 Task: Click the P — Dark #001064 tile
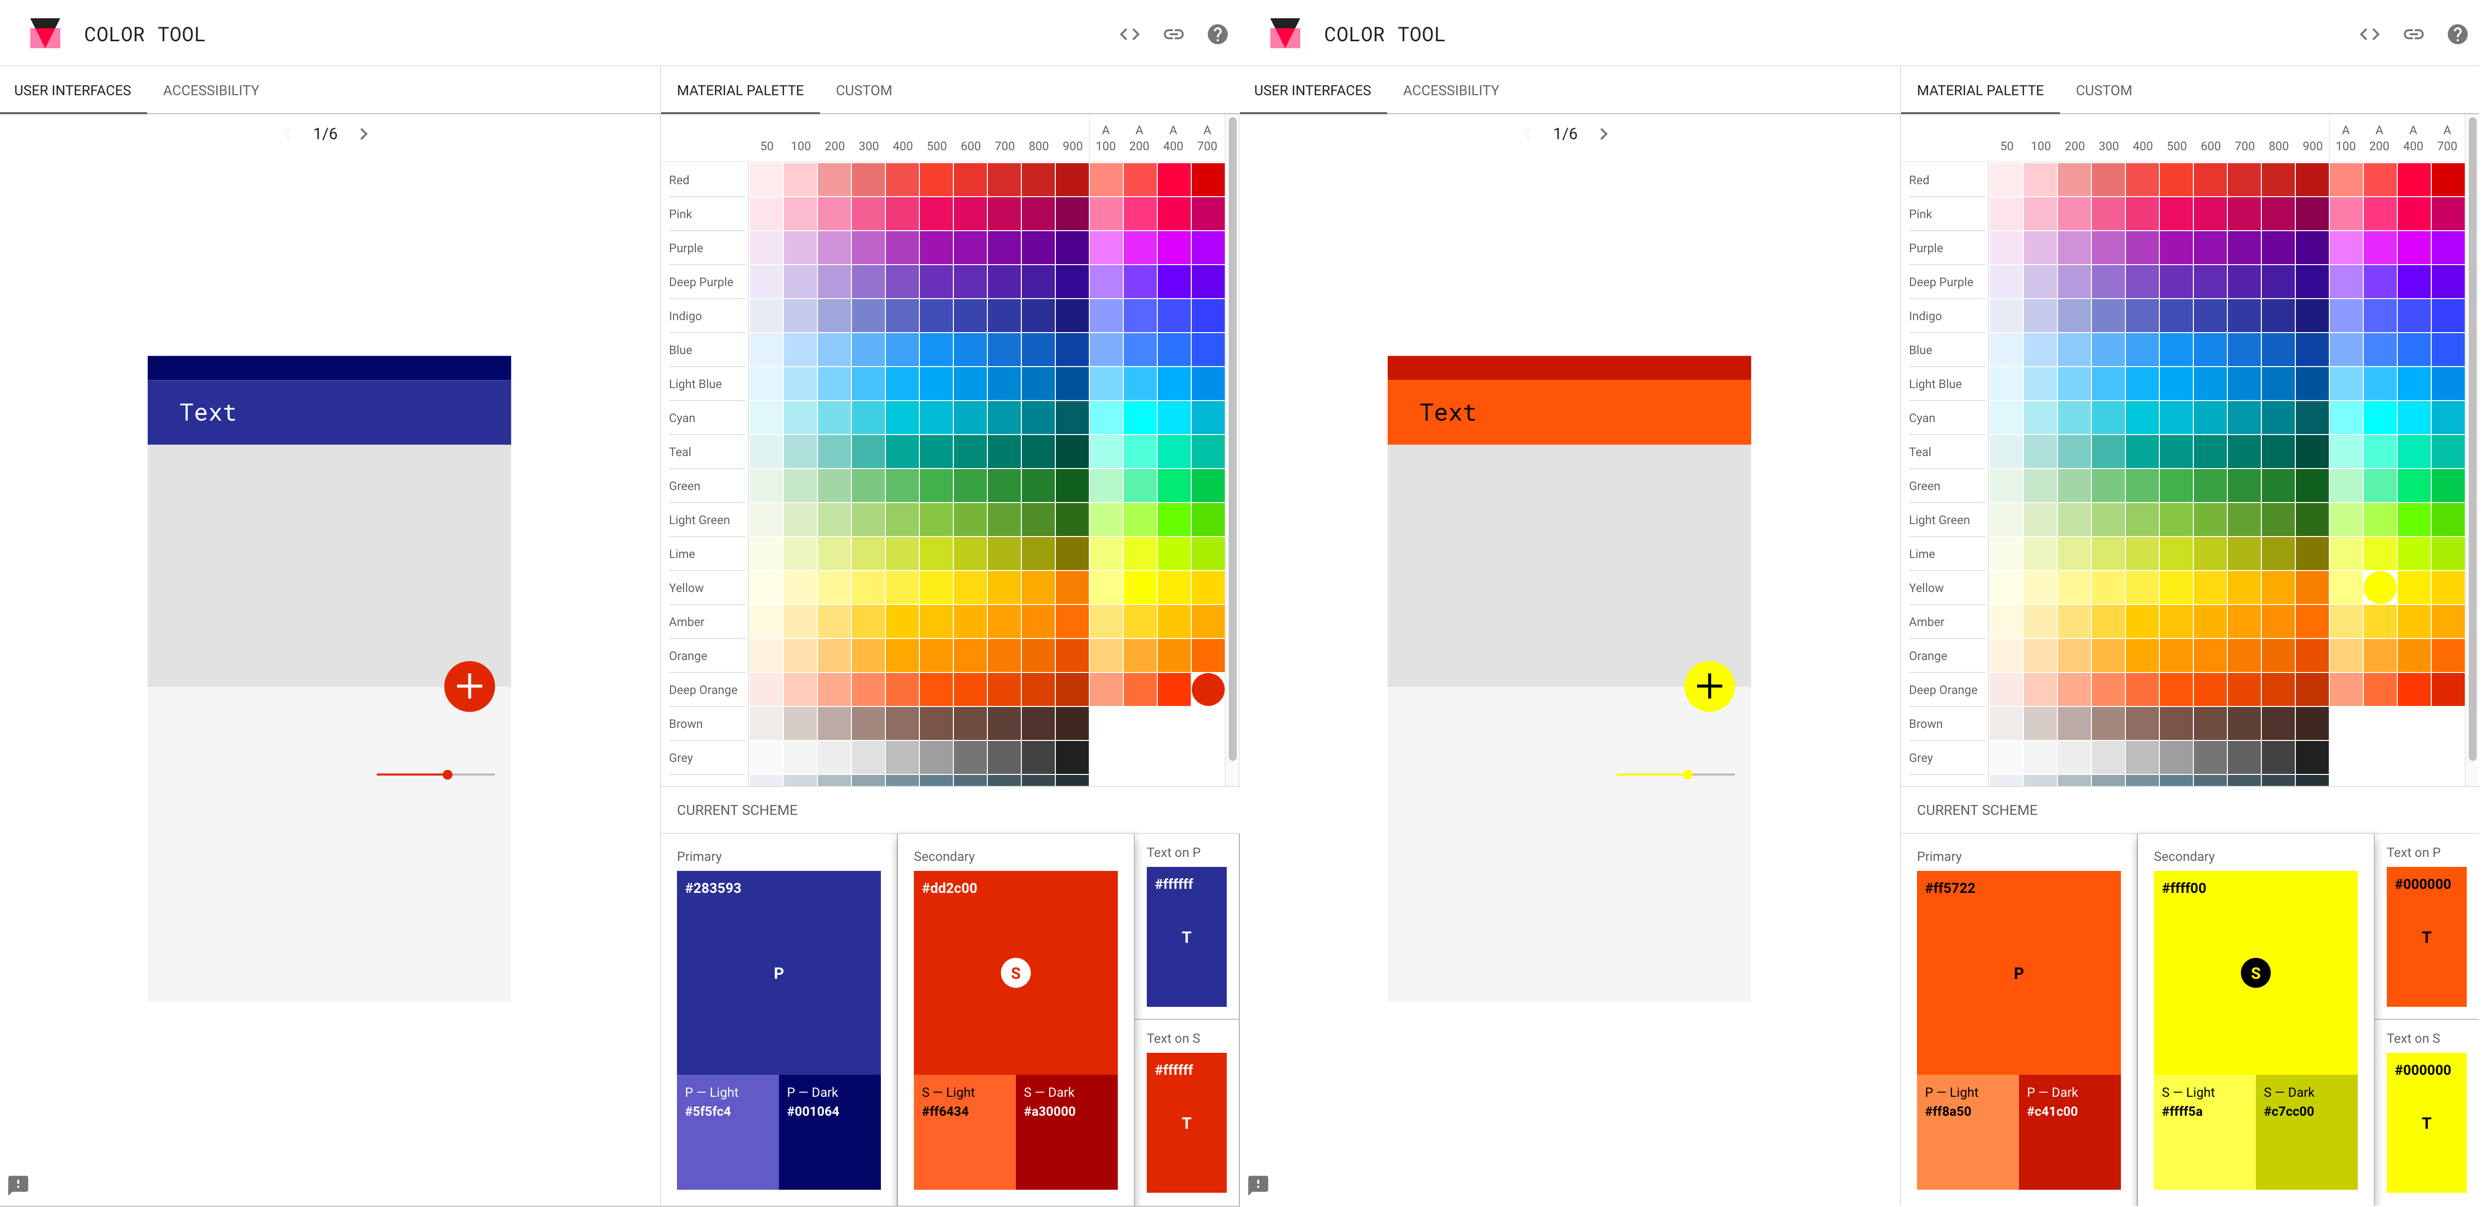pyautogui.click(x=830, y=1132)
